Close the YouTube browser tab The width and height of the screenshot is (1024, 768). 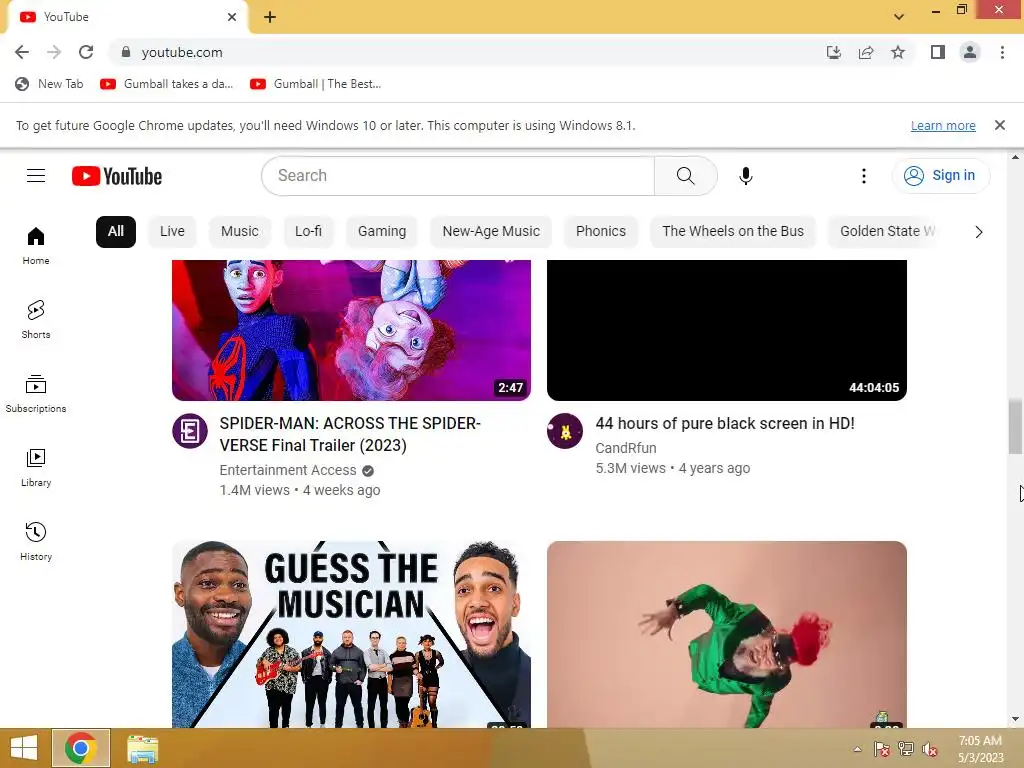pyautogui.click(x=232, y=17)
